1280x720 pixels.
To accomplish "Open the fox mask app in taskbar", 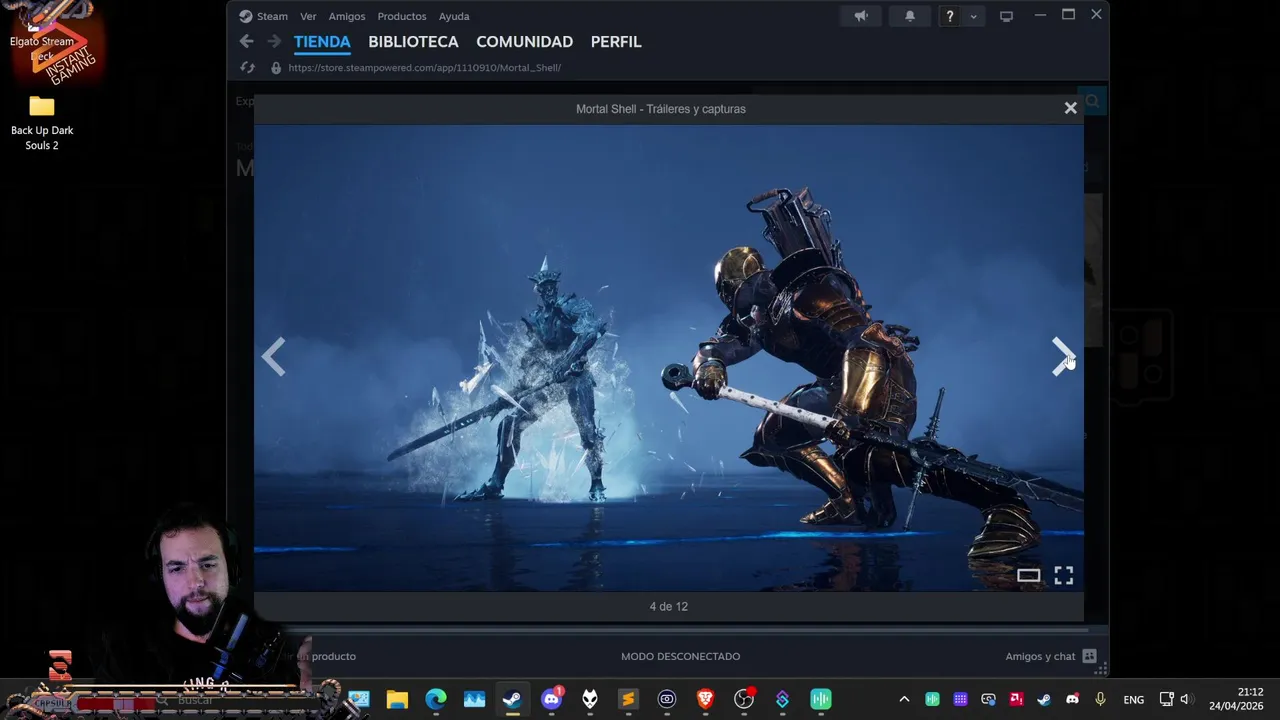I will [590, 699].
